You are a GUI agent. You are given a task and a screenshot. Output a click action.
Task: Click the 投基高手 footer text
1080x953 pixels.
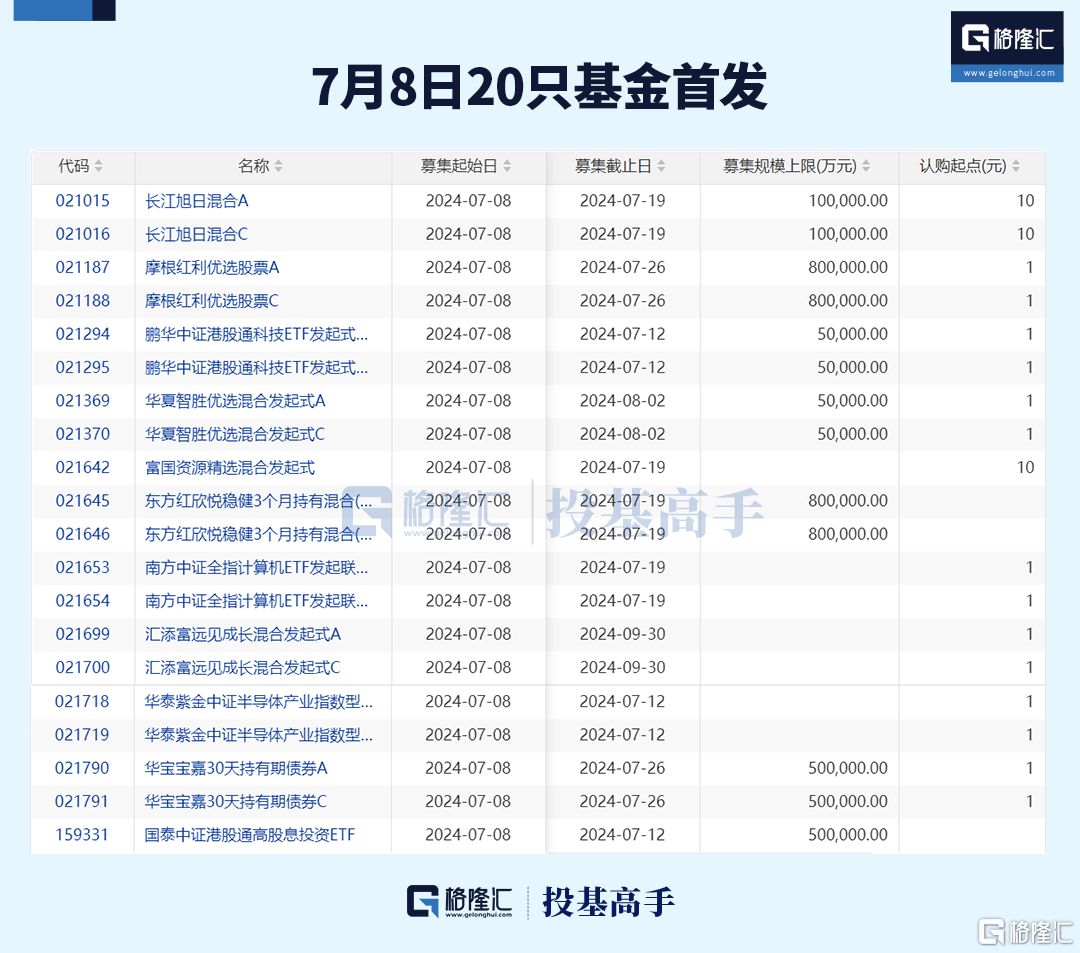coord(608,902)
